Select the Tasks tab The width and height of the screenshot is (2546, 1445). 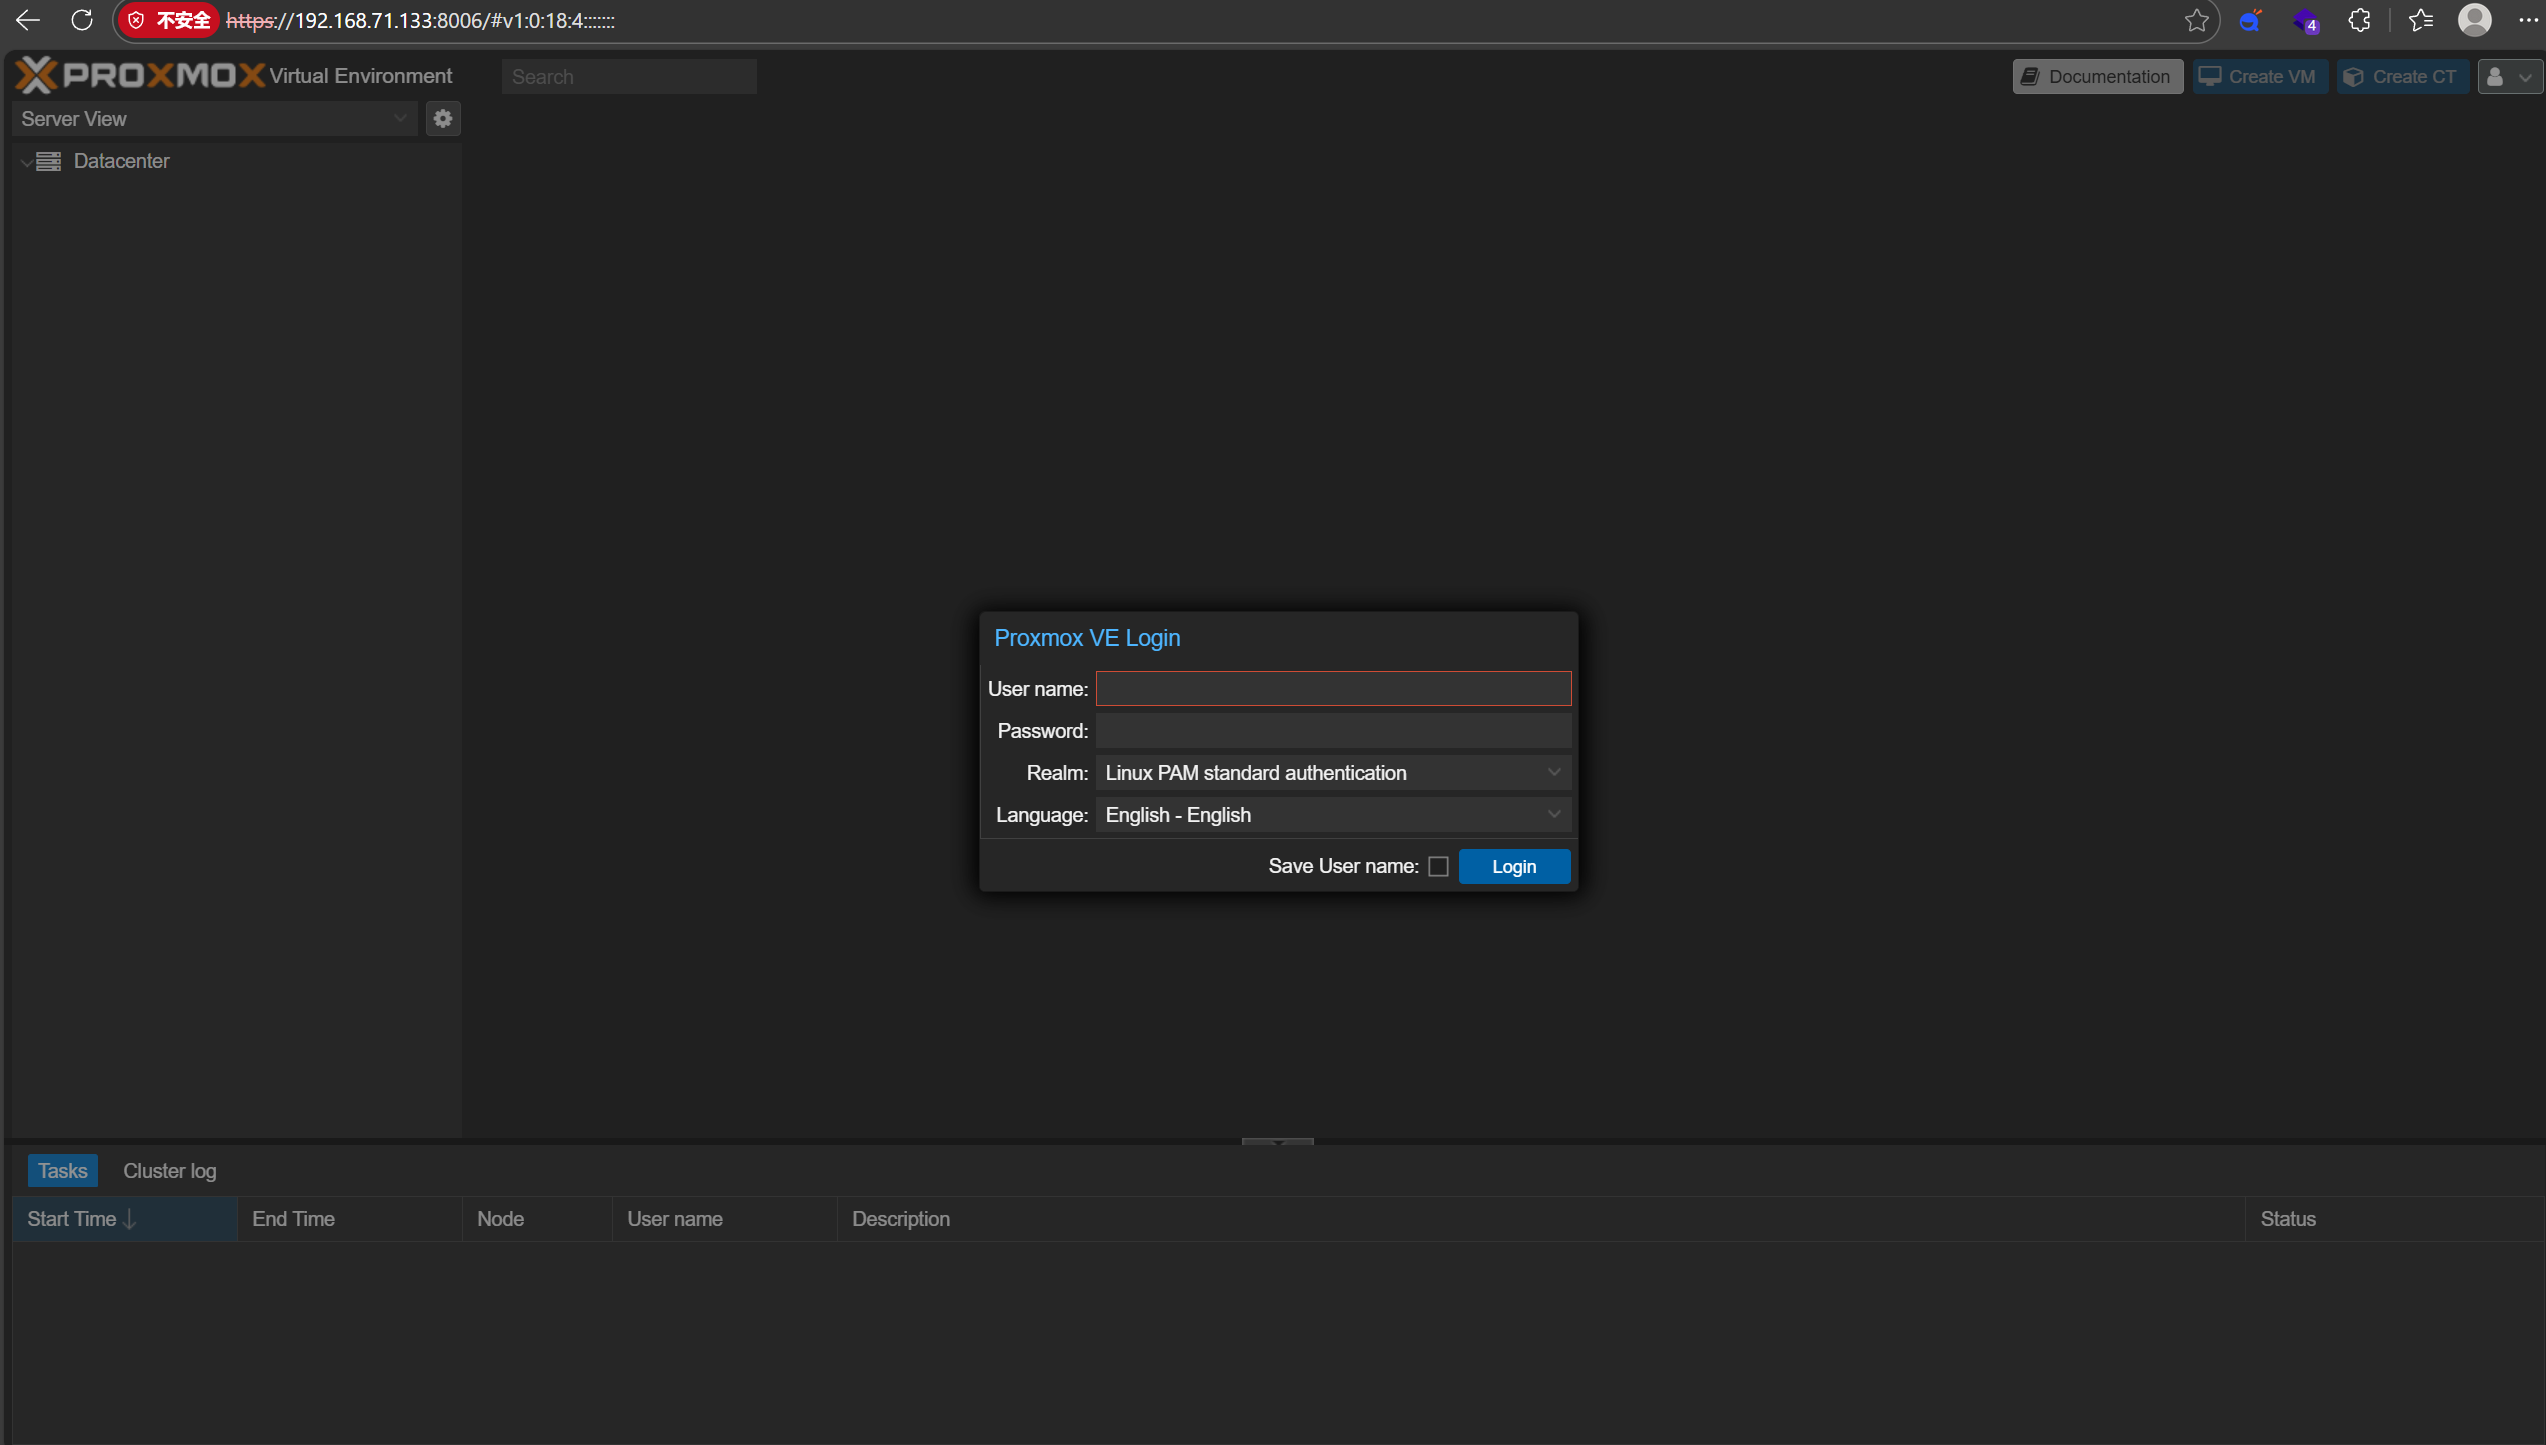coord(62,1171)
